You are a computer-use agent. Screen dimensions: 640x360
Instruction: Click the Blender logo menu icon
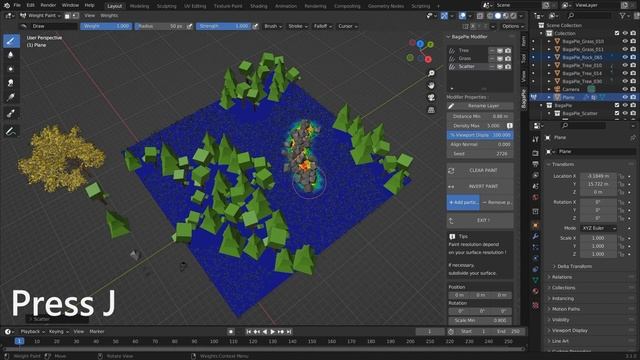(x=7, y=5)
